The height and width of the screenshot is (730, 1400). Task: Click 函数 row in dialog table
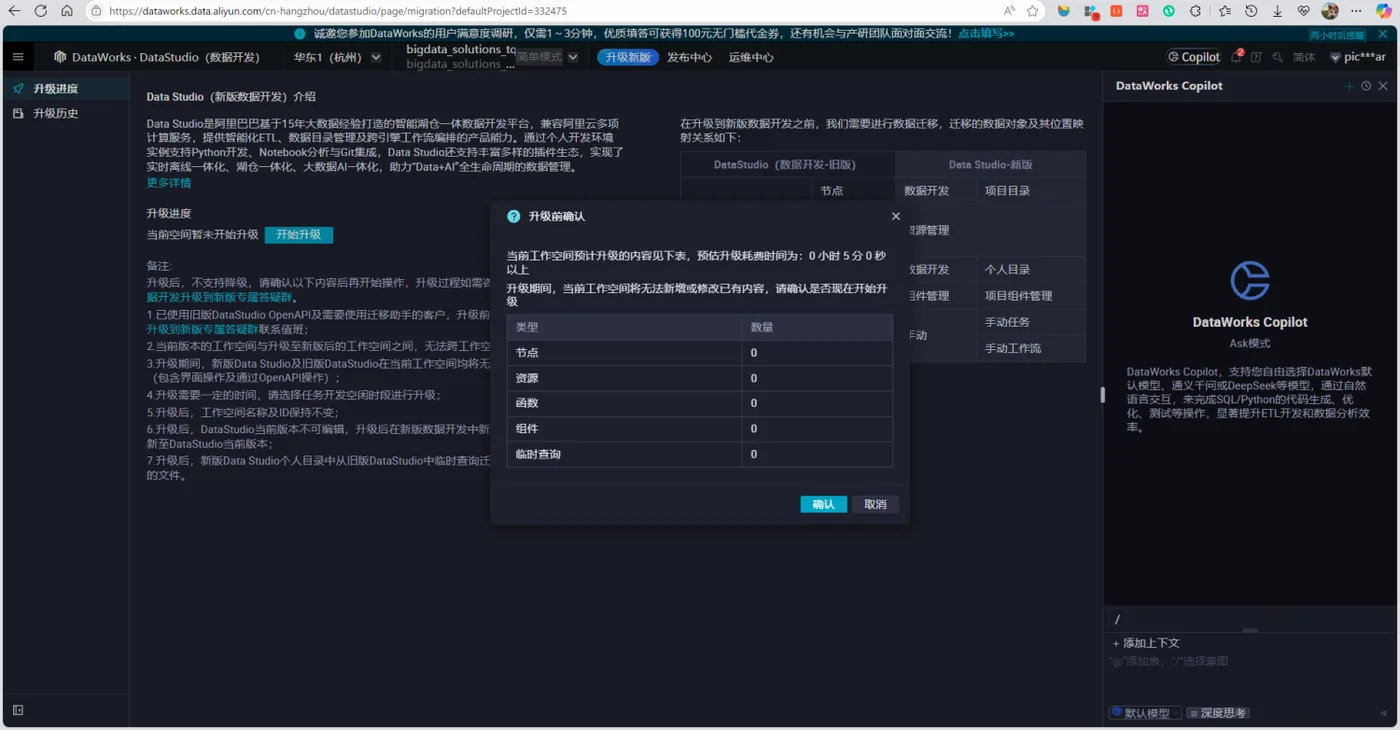(x=699, y=403)
